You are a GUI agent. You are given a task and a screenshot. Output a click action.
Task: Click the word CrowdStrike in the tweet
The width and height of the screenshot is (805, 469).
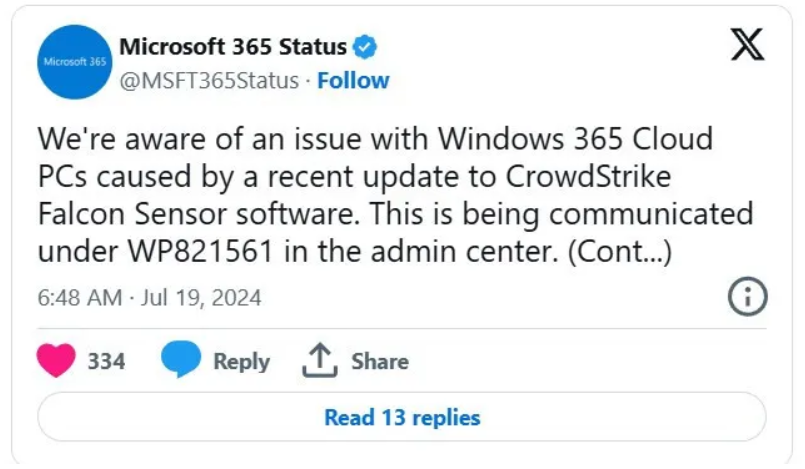[x=588, y=177]
